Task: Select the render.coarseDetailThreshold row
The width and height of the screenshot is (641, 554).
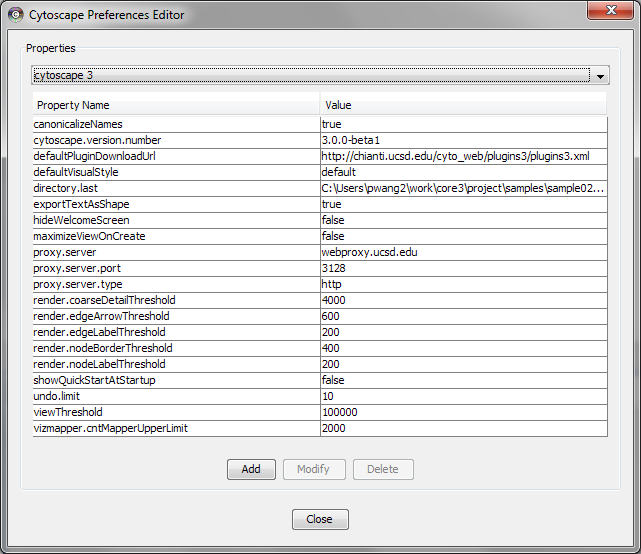Action: coord(176,300)
